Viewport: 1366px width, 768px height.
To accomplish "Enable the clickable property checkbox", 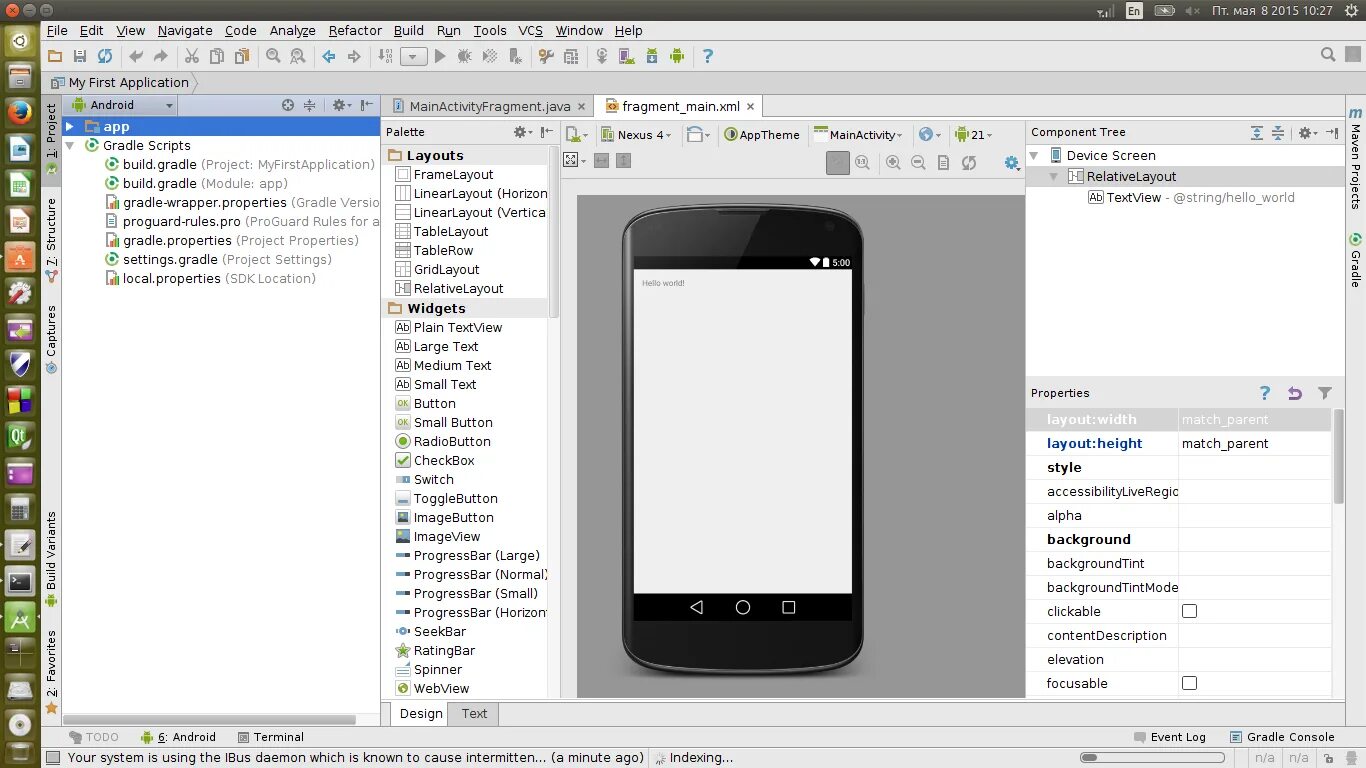I will (x=1189, y=611).
